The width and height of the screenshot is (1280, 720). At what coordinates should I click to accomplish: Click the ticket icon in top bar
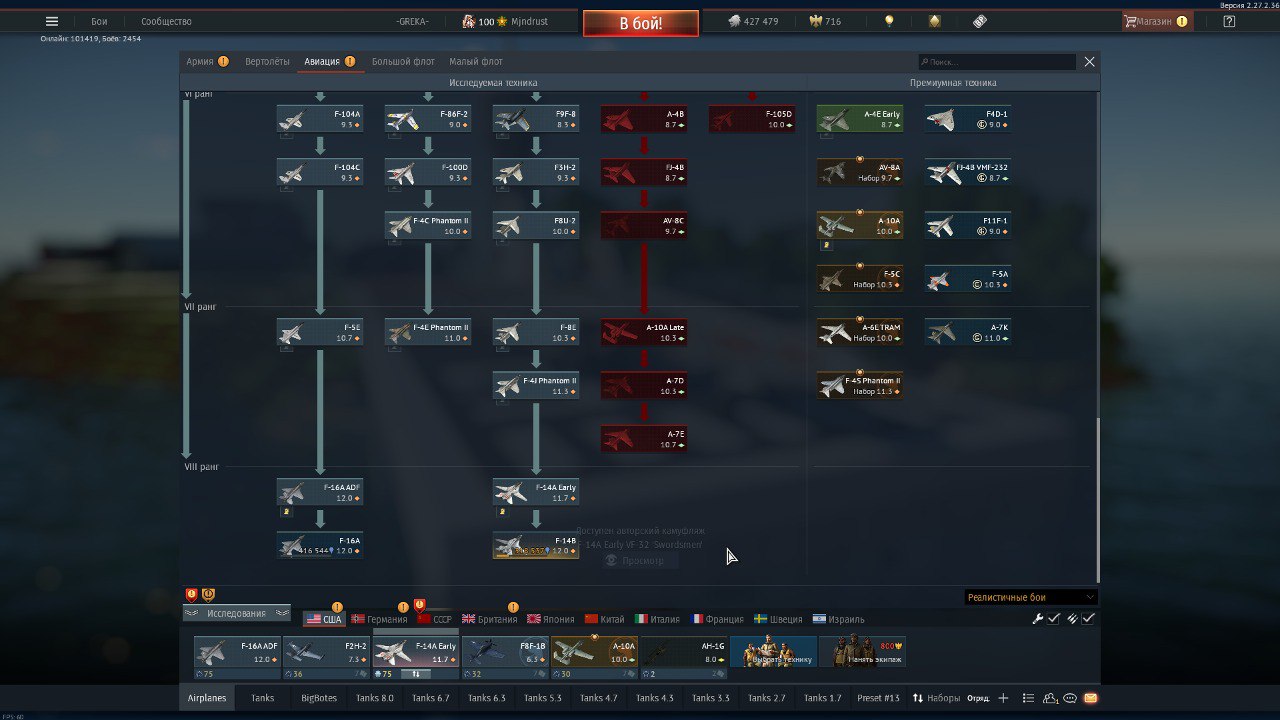980,21
